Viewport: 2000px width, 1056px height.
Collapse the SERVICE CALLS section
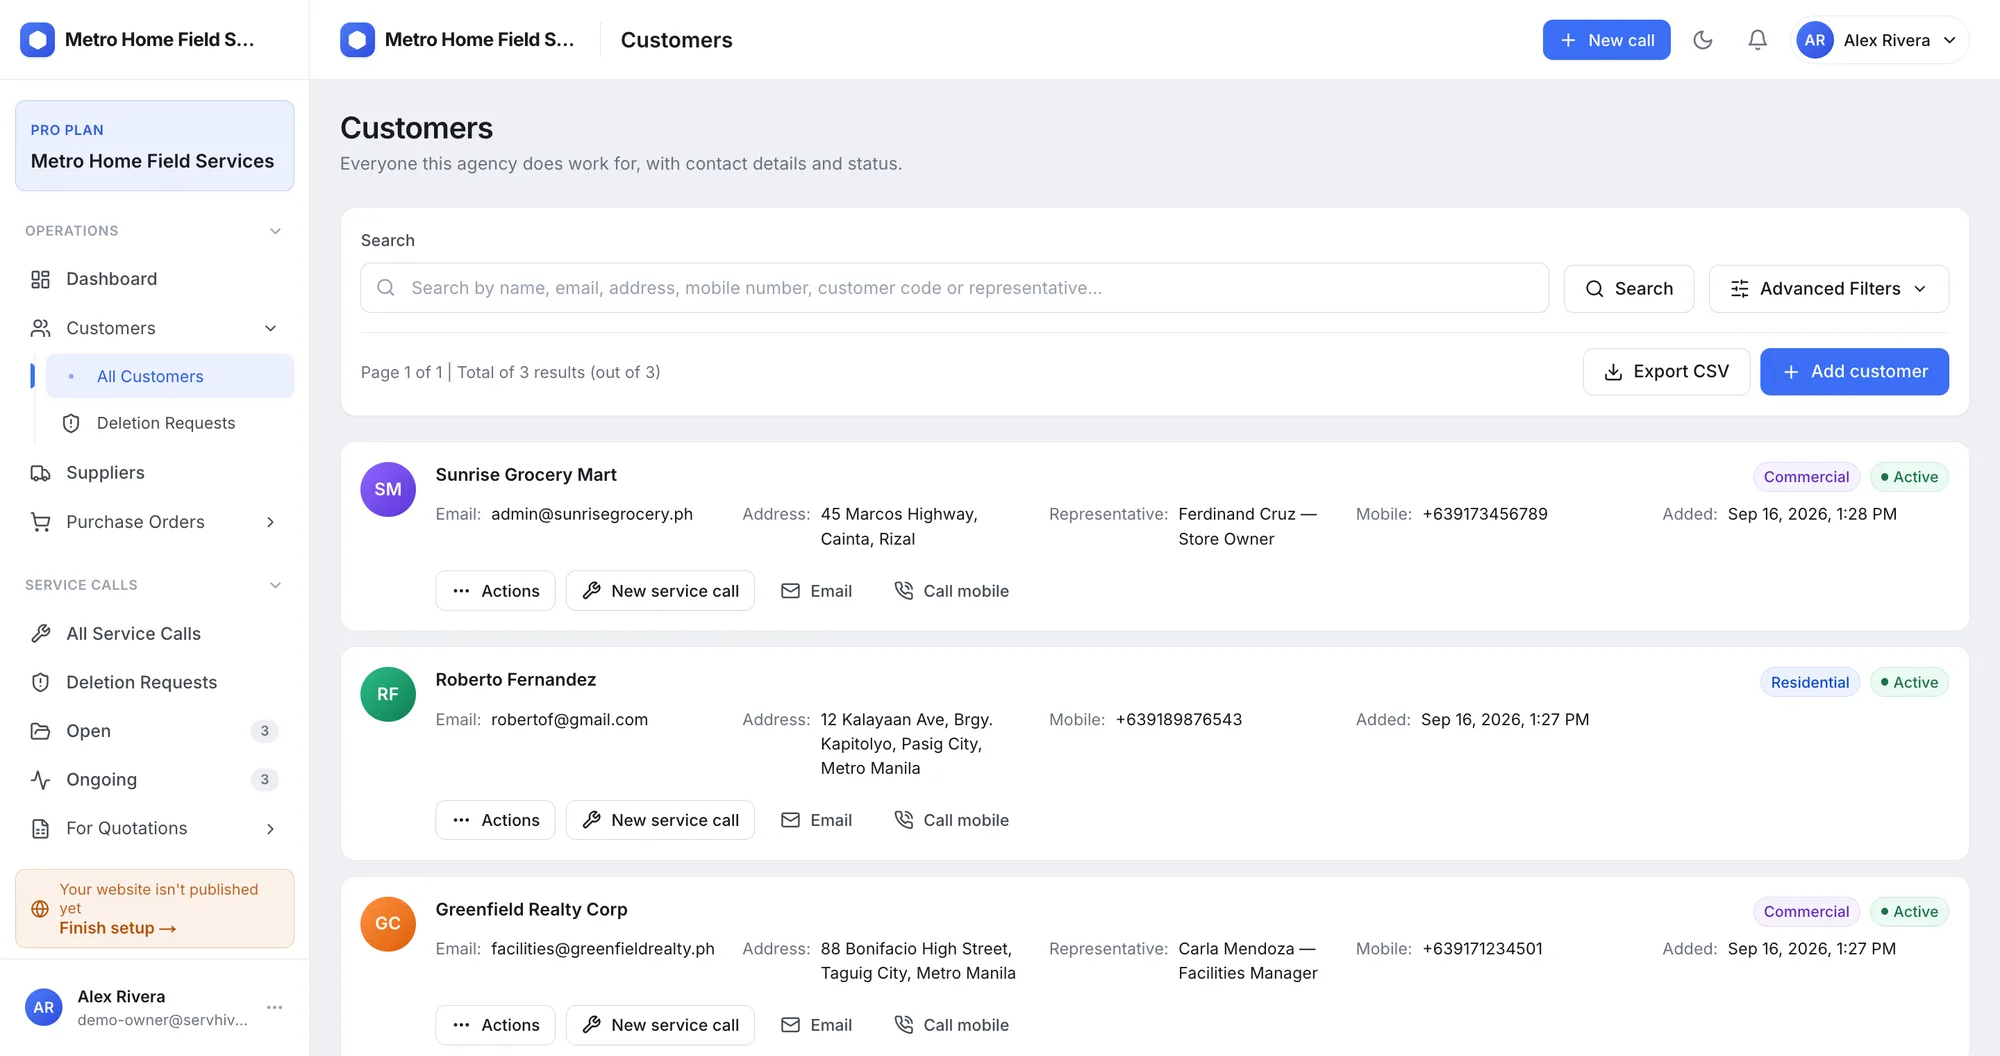[275, 585]
